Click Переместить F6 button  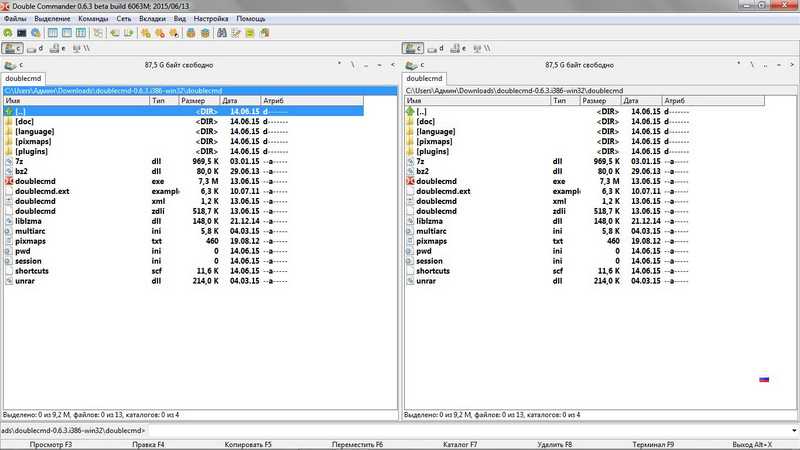pos(357,445)
